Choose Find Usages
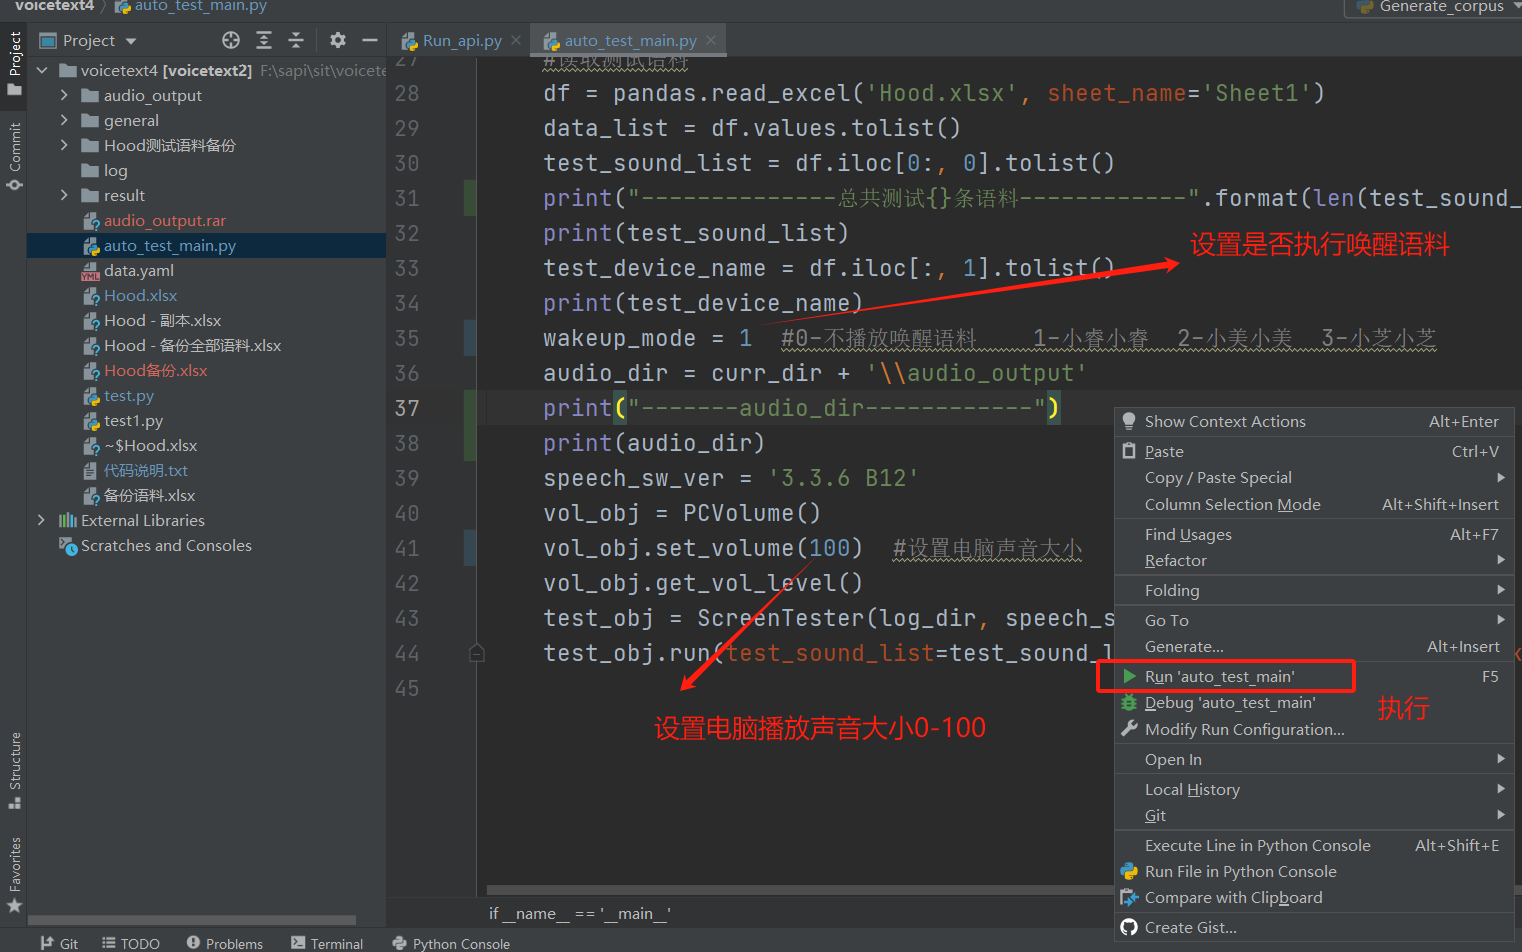The width and height of the screenshot is (1522, 952). (x=1314, y=534)
